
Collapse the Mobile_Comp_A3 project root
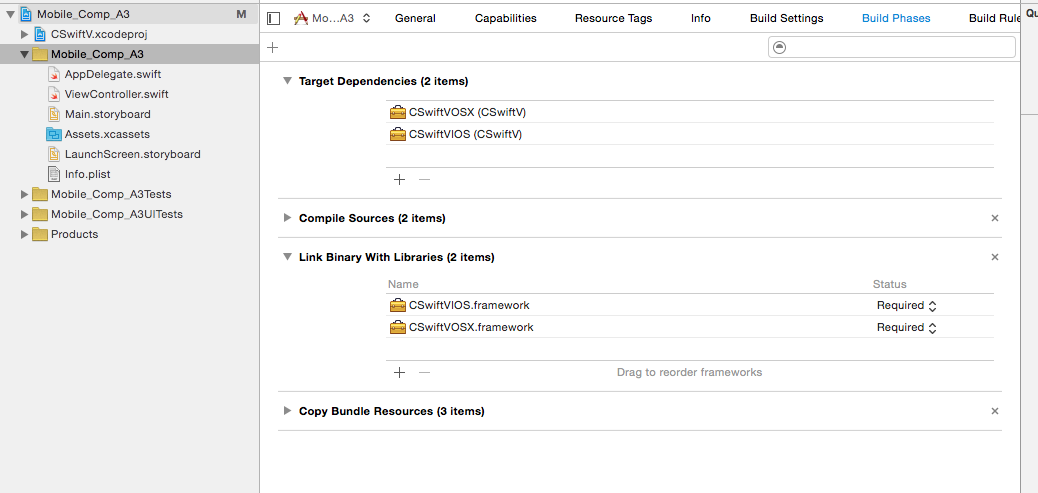(11, 14)
